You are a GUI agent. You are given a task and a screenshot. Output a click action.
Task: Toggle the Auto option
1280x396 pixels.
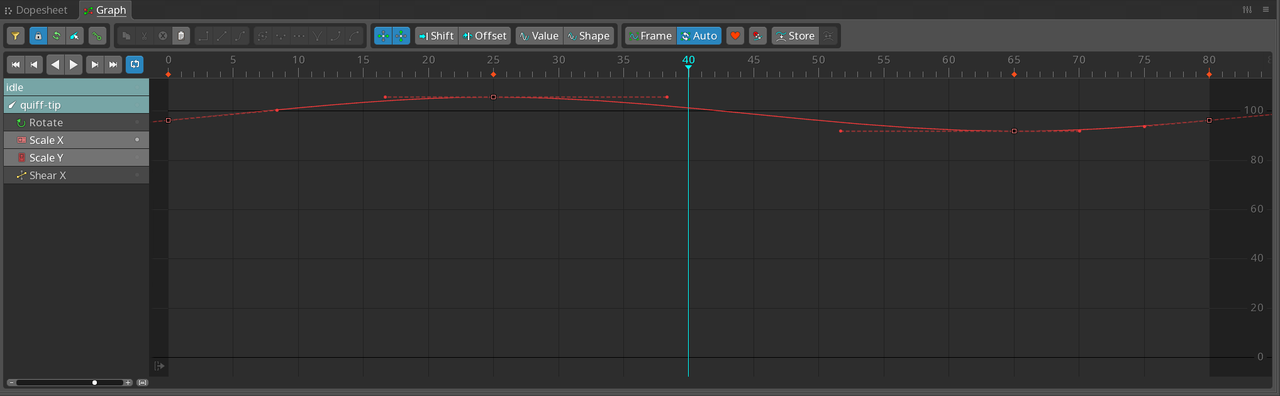699,36
